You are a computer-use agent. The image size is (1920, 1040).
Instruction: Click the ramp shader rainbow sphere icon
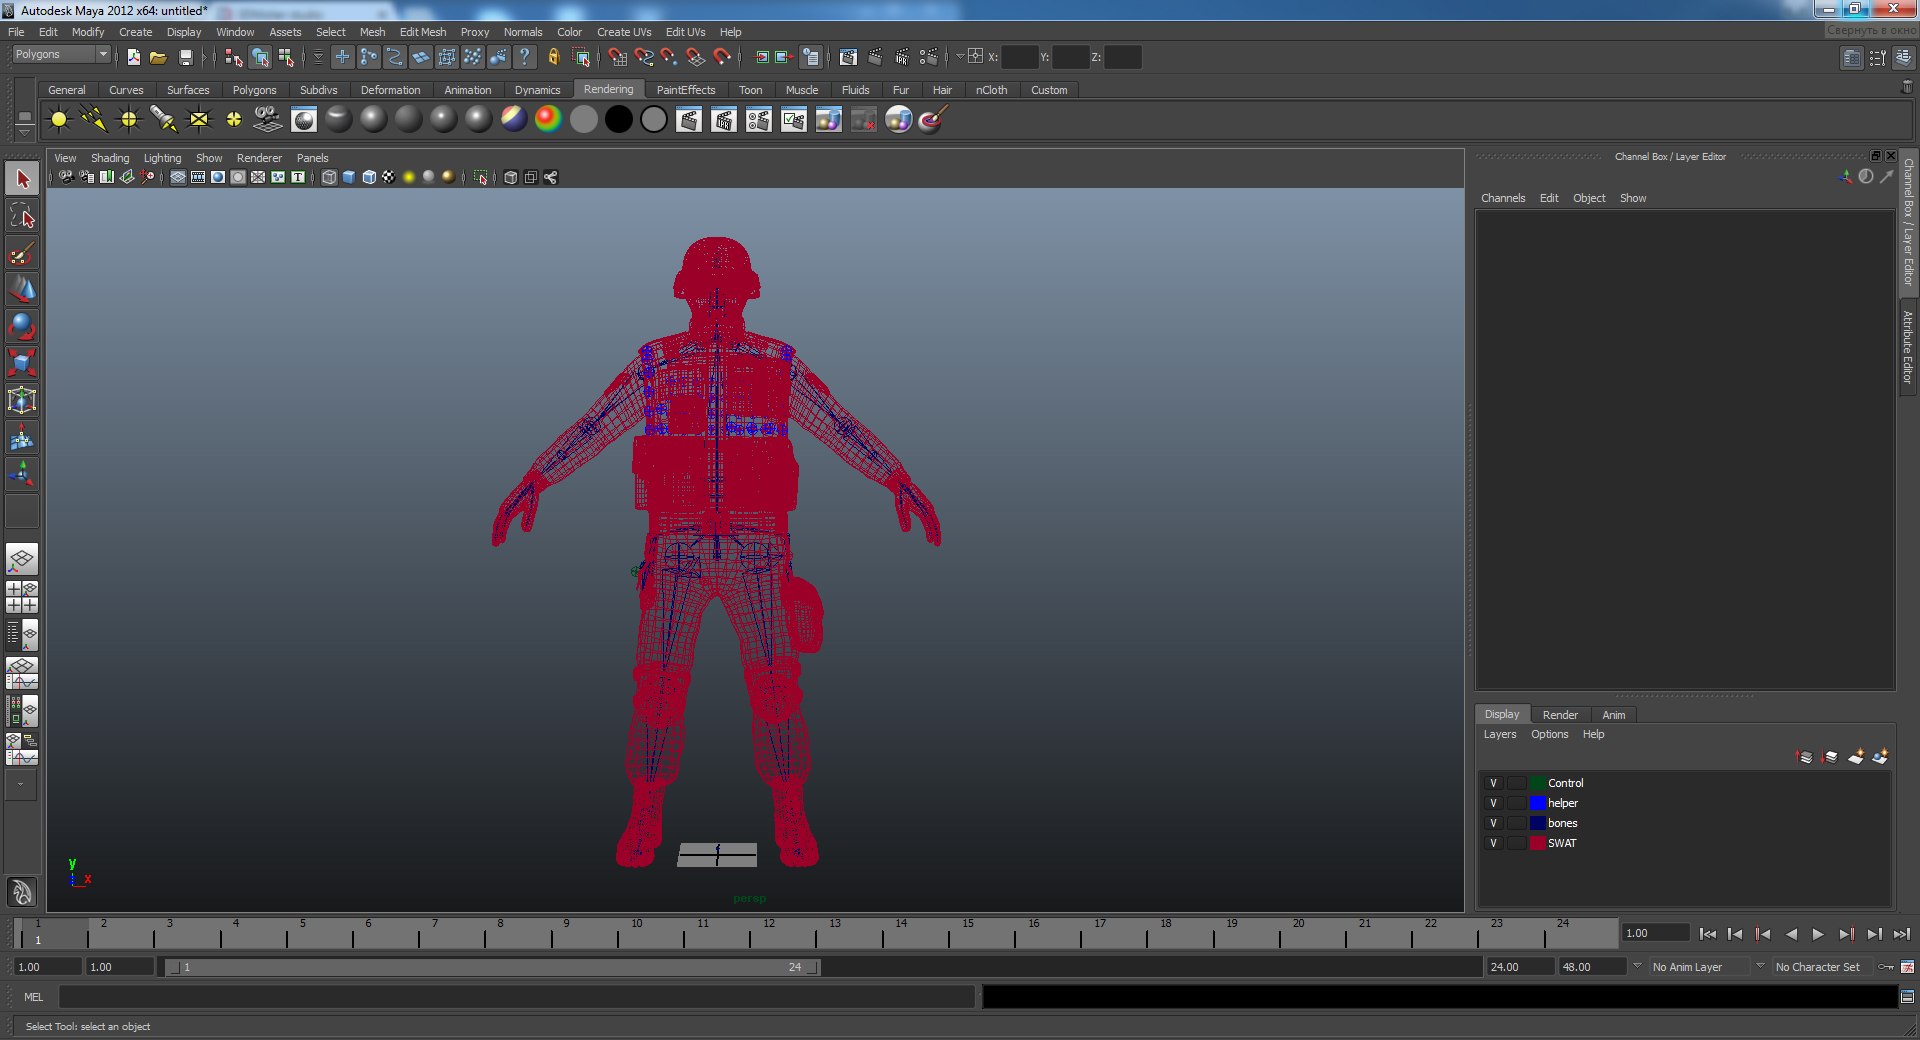548,120
